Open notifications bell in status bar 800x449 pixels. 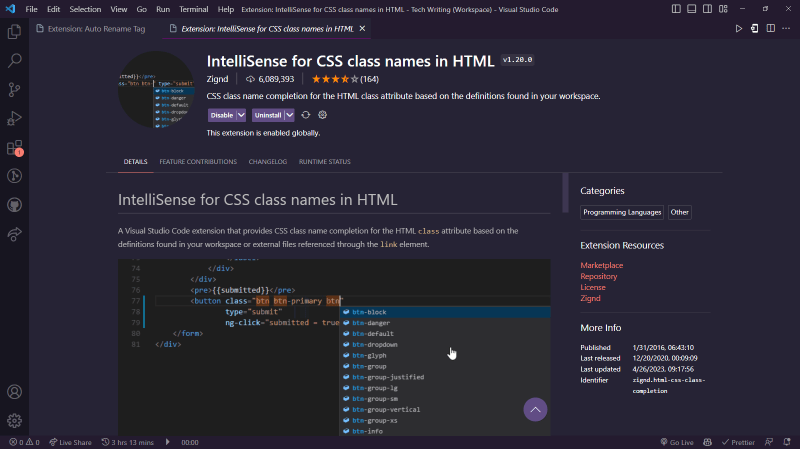(x=787, y=442)
